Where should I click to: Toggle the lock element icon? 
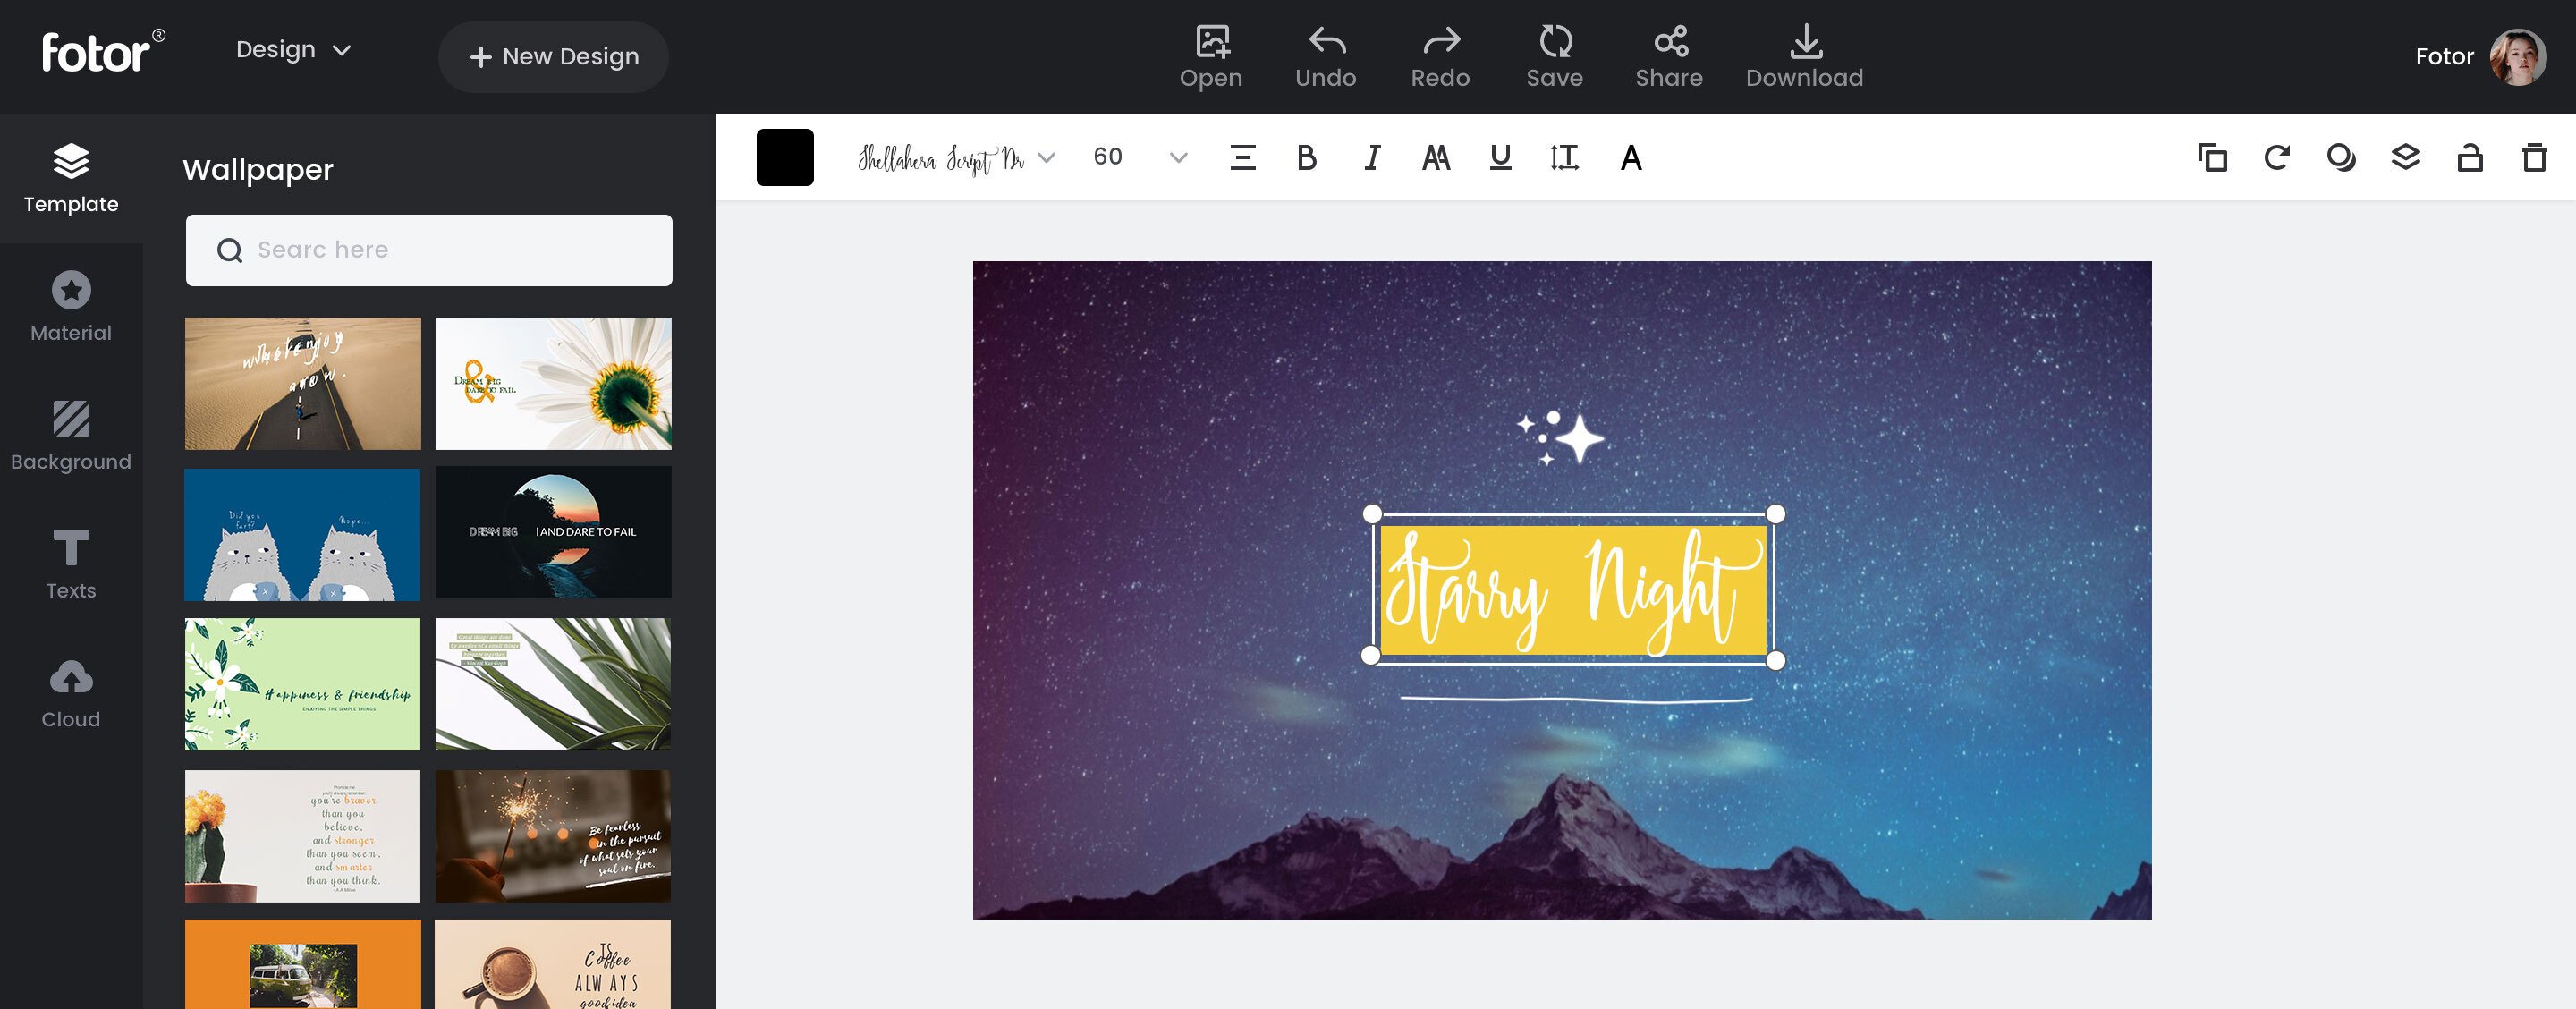2470,157
